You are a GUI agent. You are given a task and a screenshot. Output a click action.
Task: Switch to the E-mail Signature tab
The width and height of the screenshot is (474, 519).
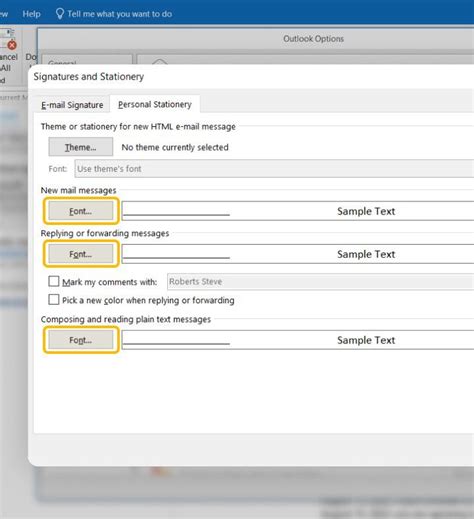[72, 105]
